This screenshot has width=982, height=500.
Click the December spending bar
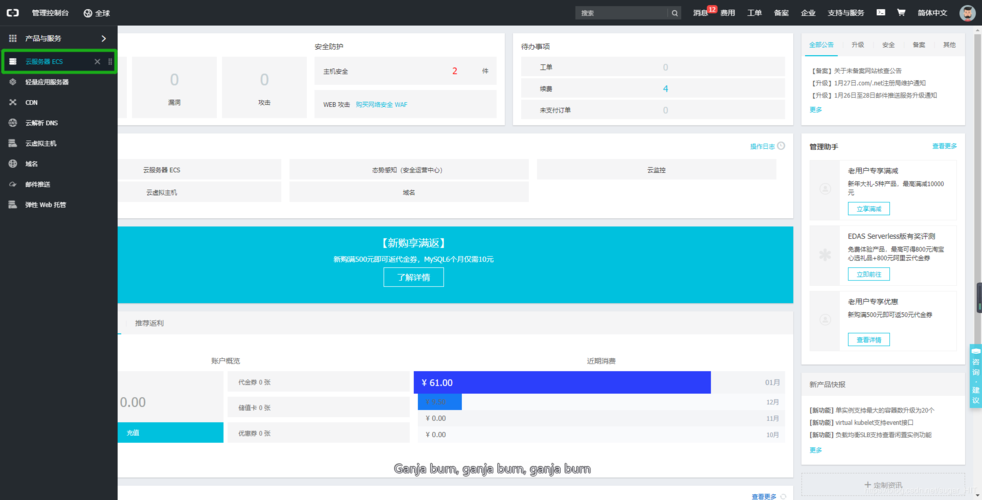coord(440,402)
